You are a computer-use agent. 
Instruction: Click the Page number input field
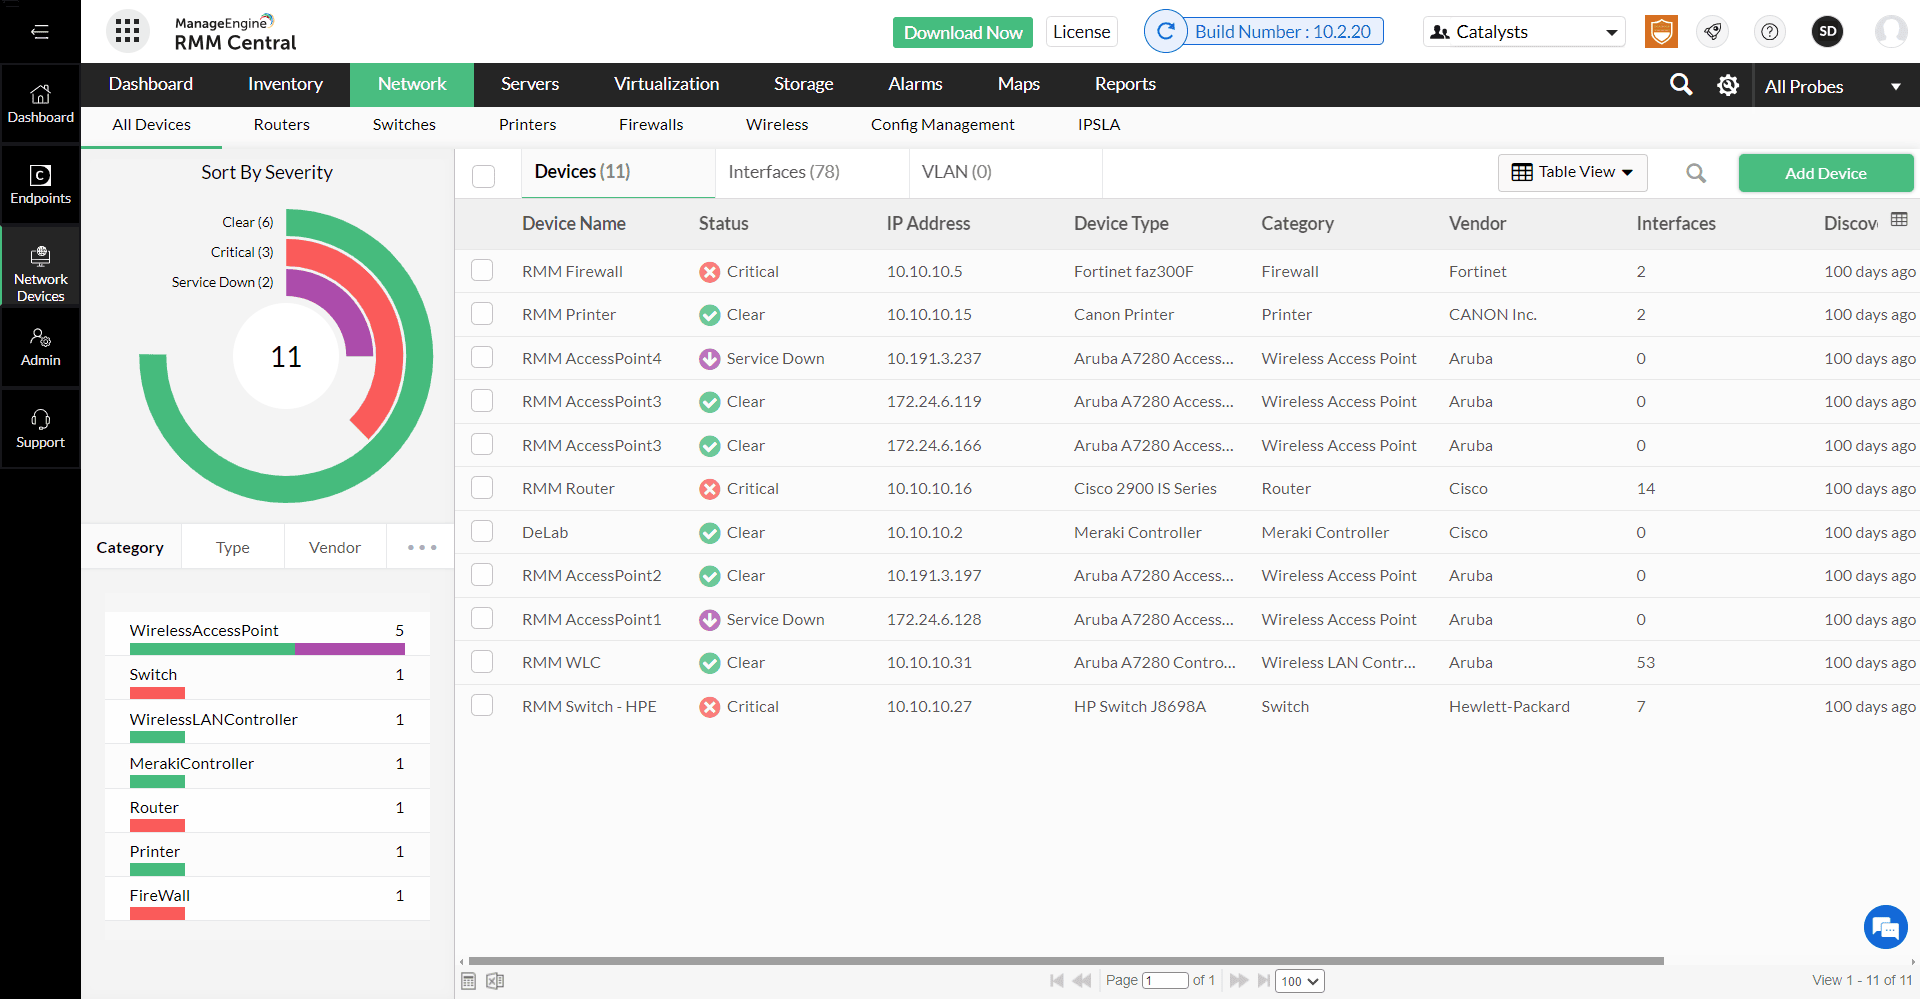click(1166, 981)
